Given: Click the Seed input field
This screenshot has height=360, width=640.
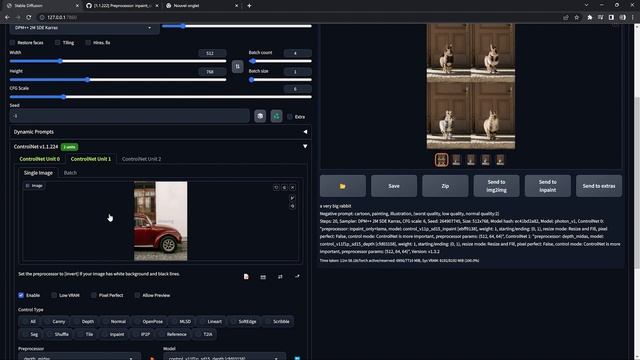Looking at the screenshot, I should click(129, 116).
